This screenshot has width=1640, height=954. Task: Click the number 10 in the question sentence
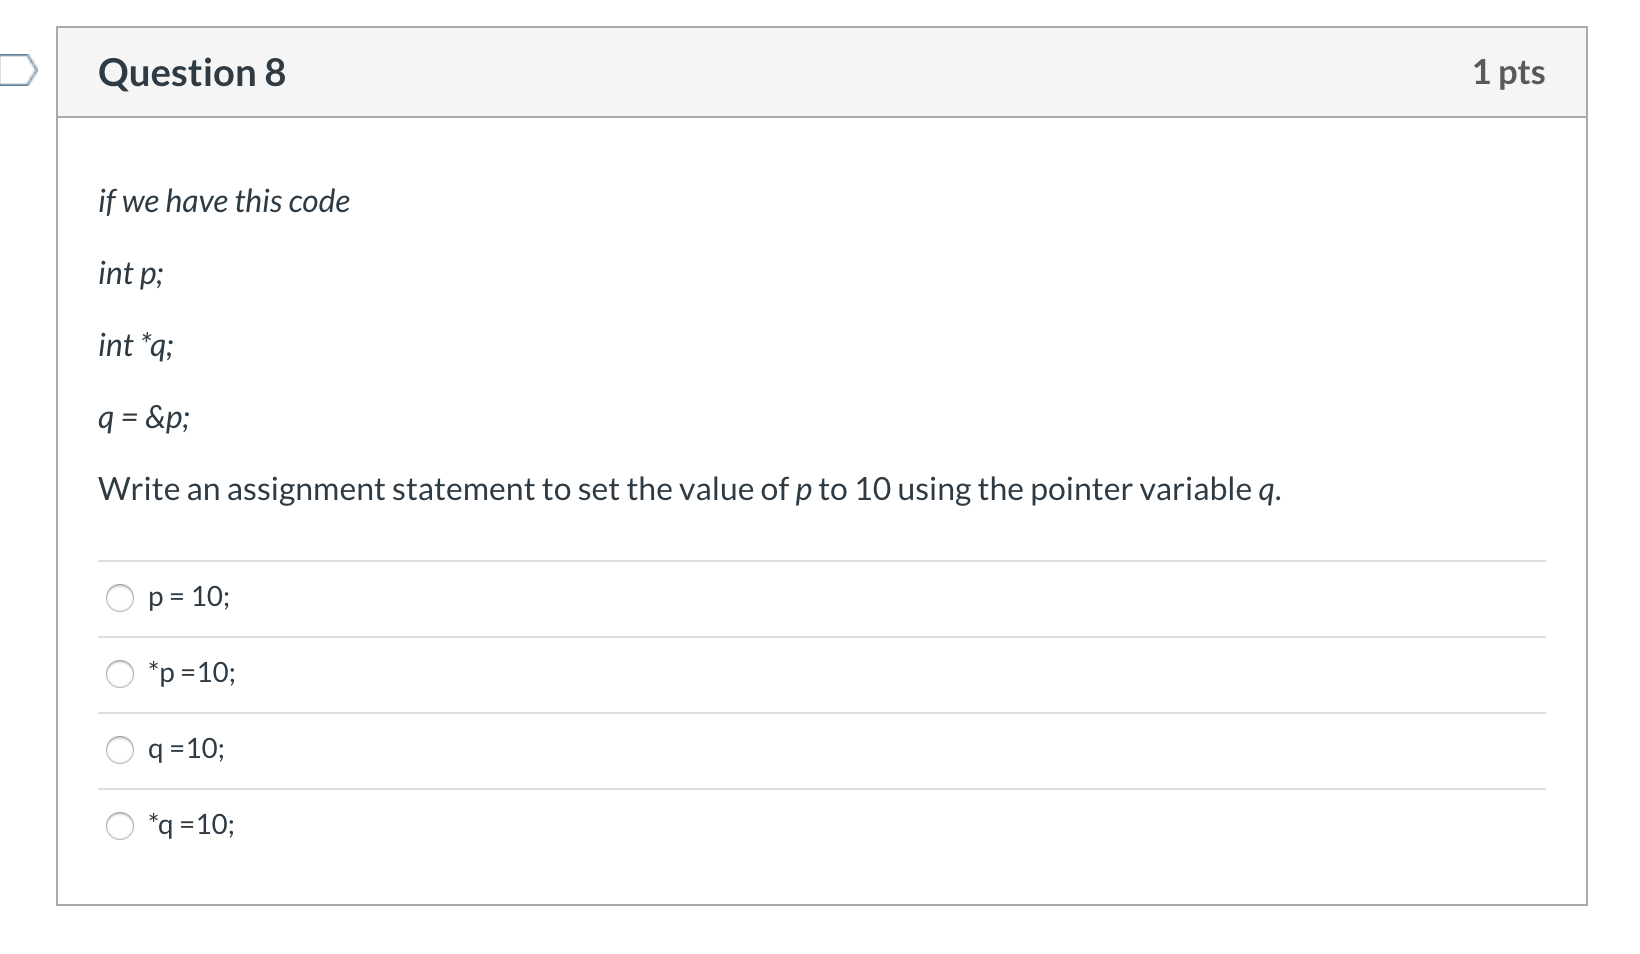873,489
